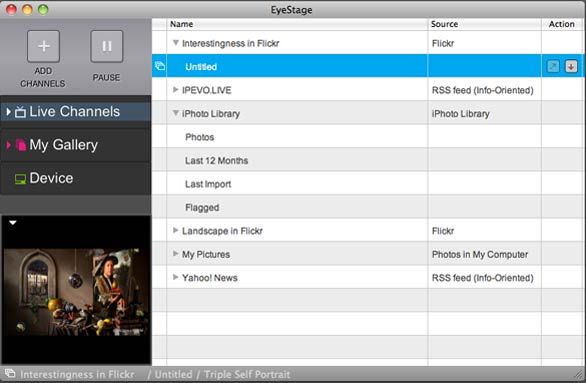Collapse Interestingness in Flickr channel
This screenshot has height=383, width=586.
[175, 43]
